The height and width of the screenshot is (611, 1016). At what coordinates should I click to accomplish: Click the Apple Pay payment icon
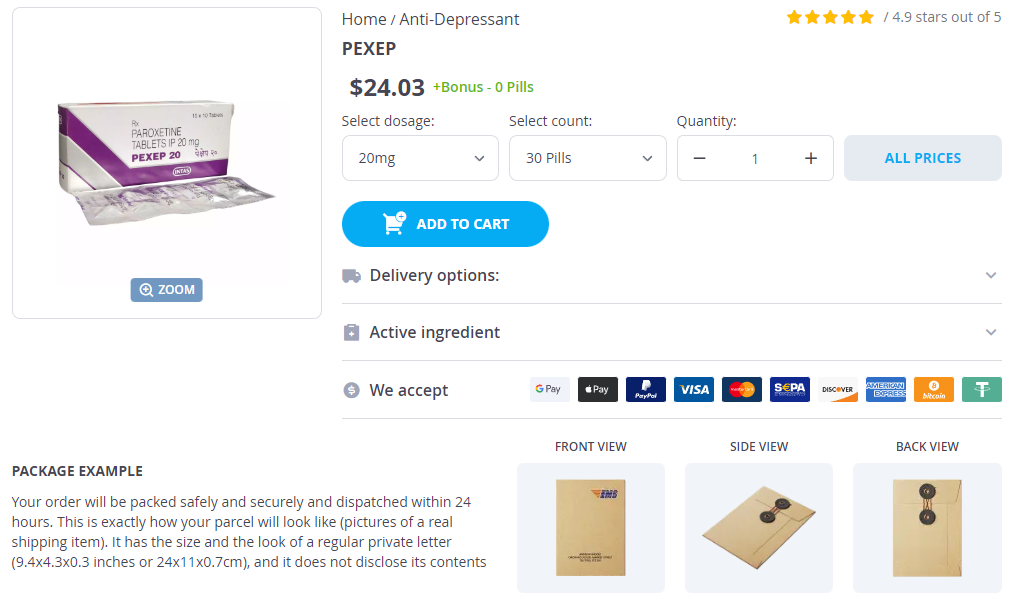click(x=597, y=390)
